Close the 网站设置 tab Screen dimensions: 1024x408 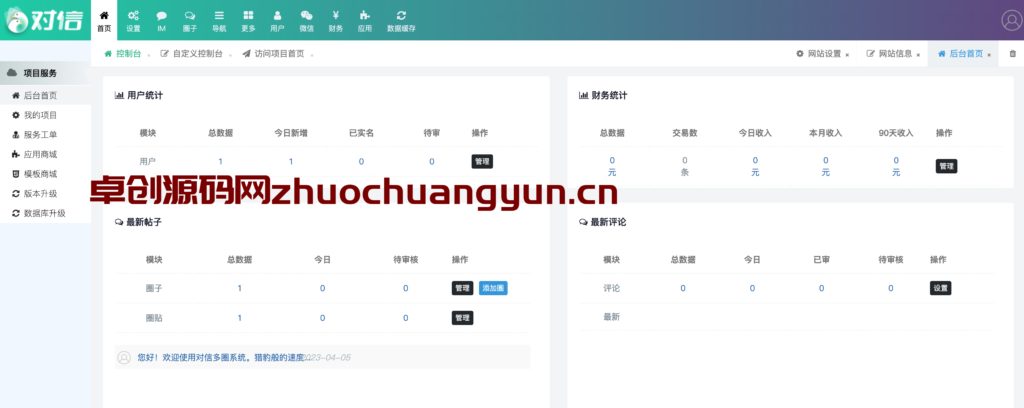click(x=847, y=55)
